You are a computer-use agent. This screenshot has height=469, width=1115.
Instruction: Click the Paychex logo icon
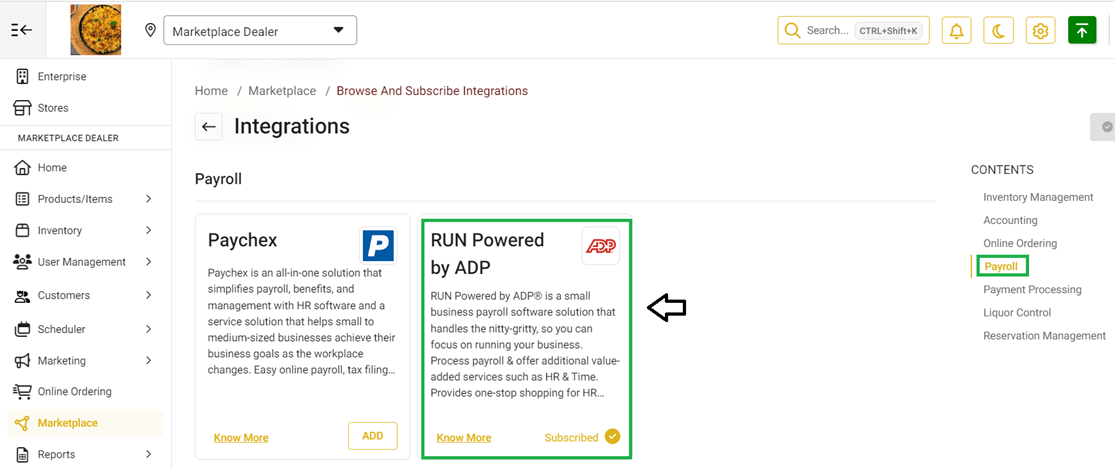coord(378,245)
